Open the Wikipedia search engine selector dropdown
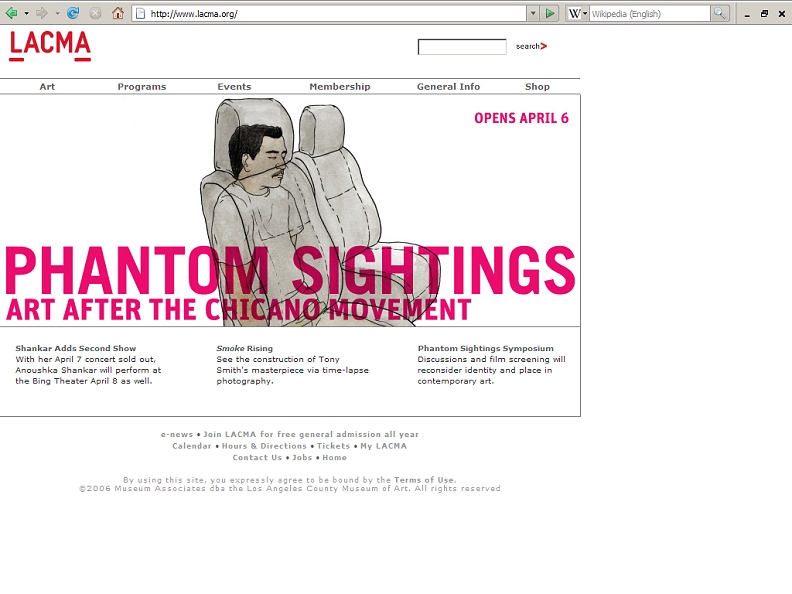Image resolution: width=792 pixels, height=594 pixels. (x=578, y=14)
